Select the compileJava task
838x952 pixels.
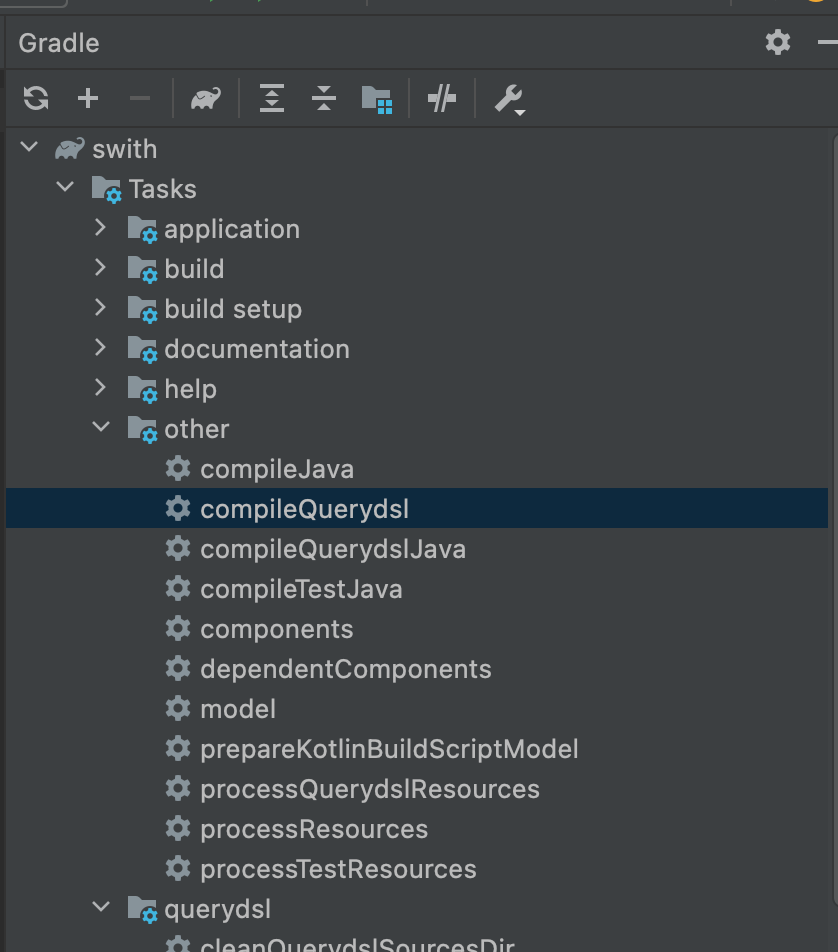(x=417, y=469)
